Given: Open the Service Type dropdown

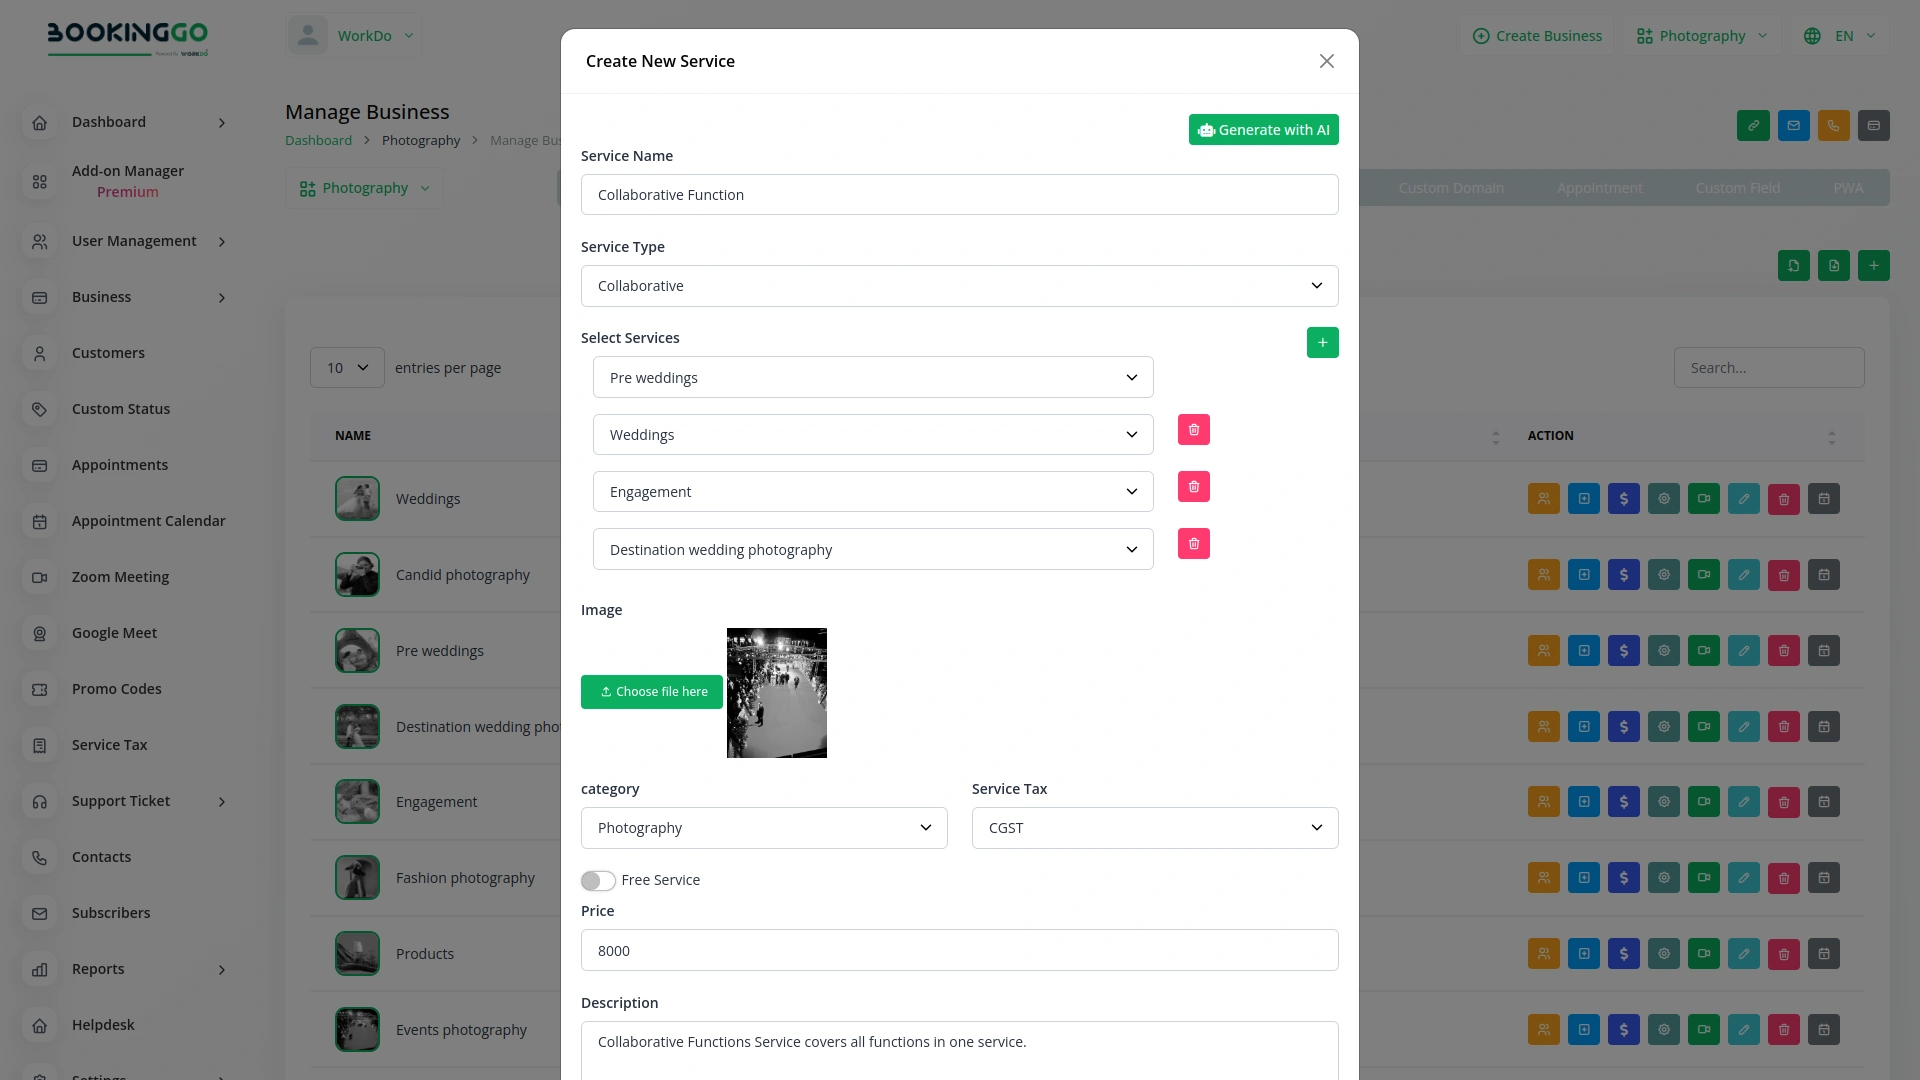Looking at the screenshot, I should 959,285.
